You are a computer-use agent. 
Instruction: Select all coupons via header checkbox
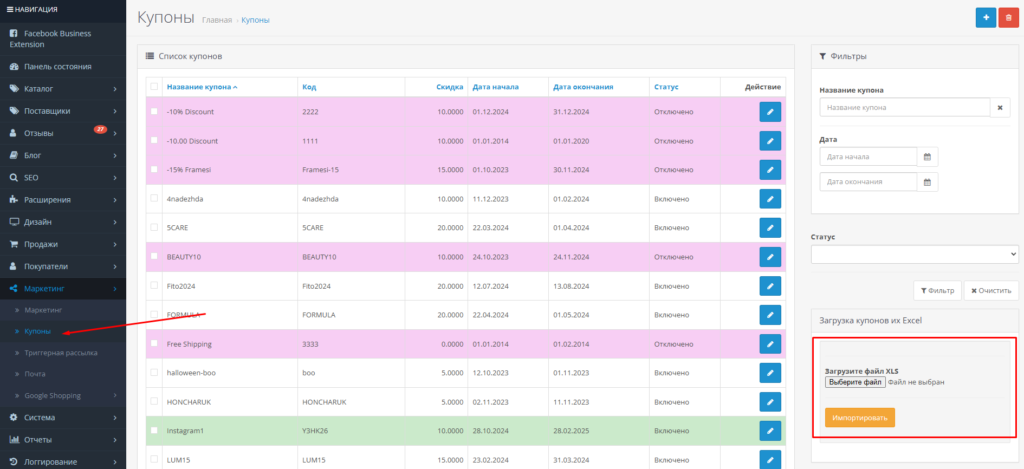click(x=154, y=87)
